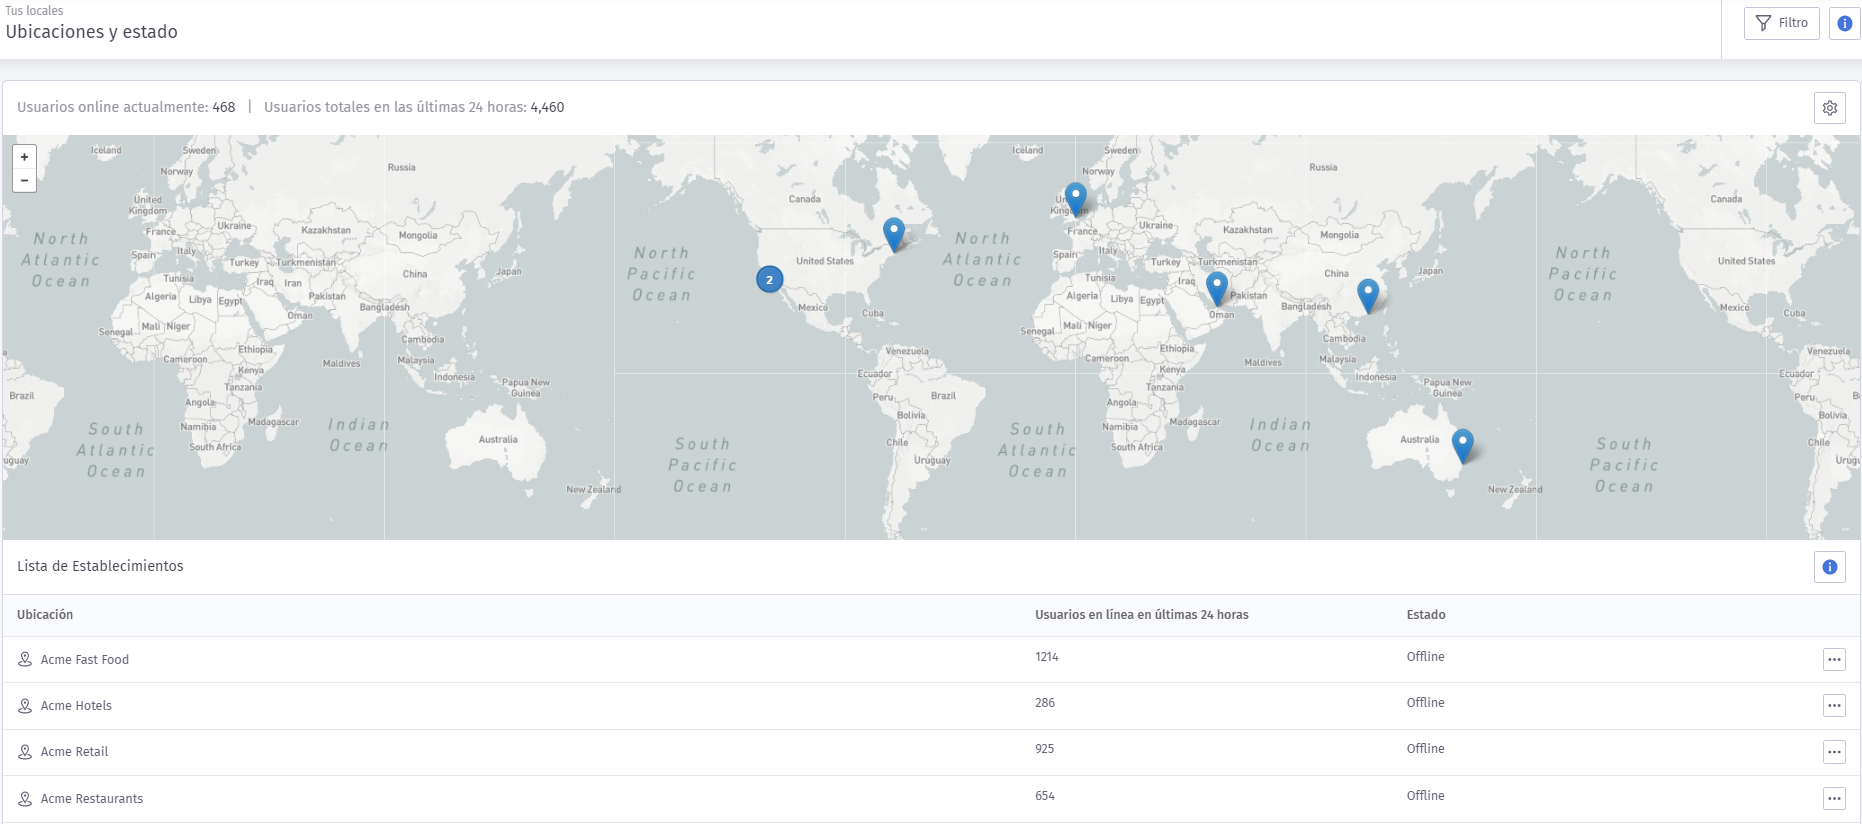Open the Acme Retail location
Image resolution: width=1862 pixels, height=824 pixels.
[x=74, y=752]
